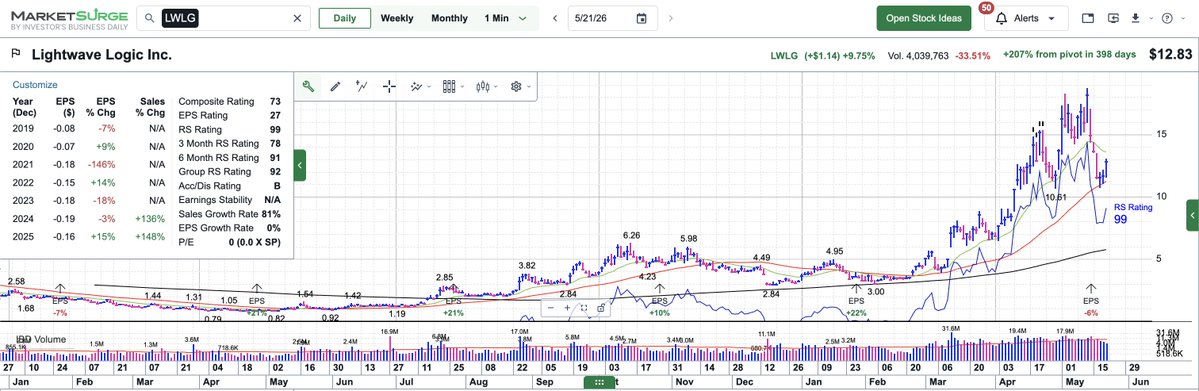This screenshot has height=391, width=1199.
Task: Activate the crosshair cursor tool
Action: (389, 86)
